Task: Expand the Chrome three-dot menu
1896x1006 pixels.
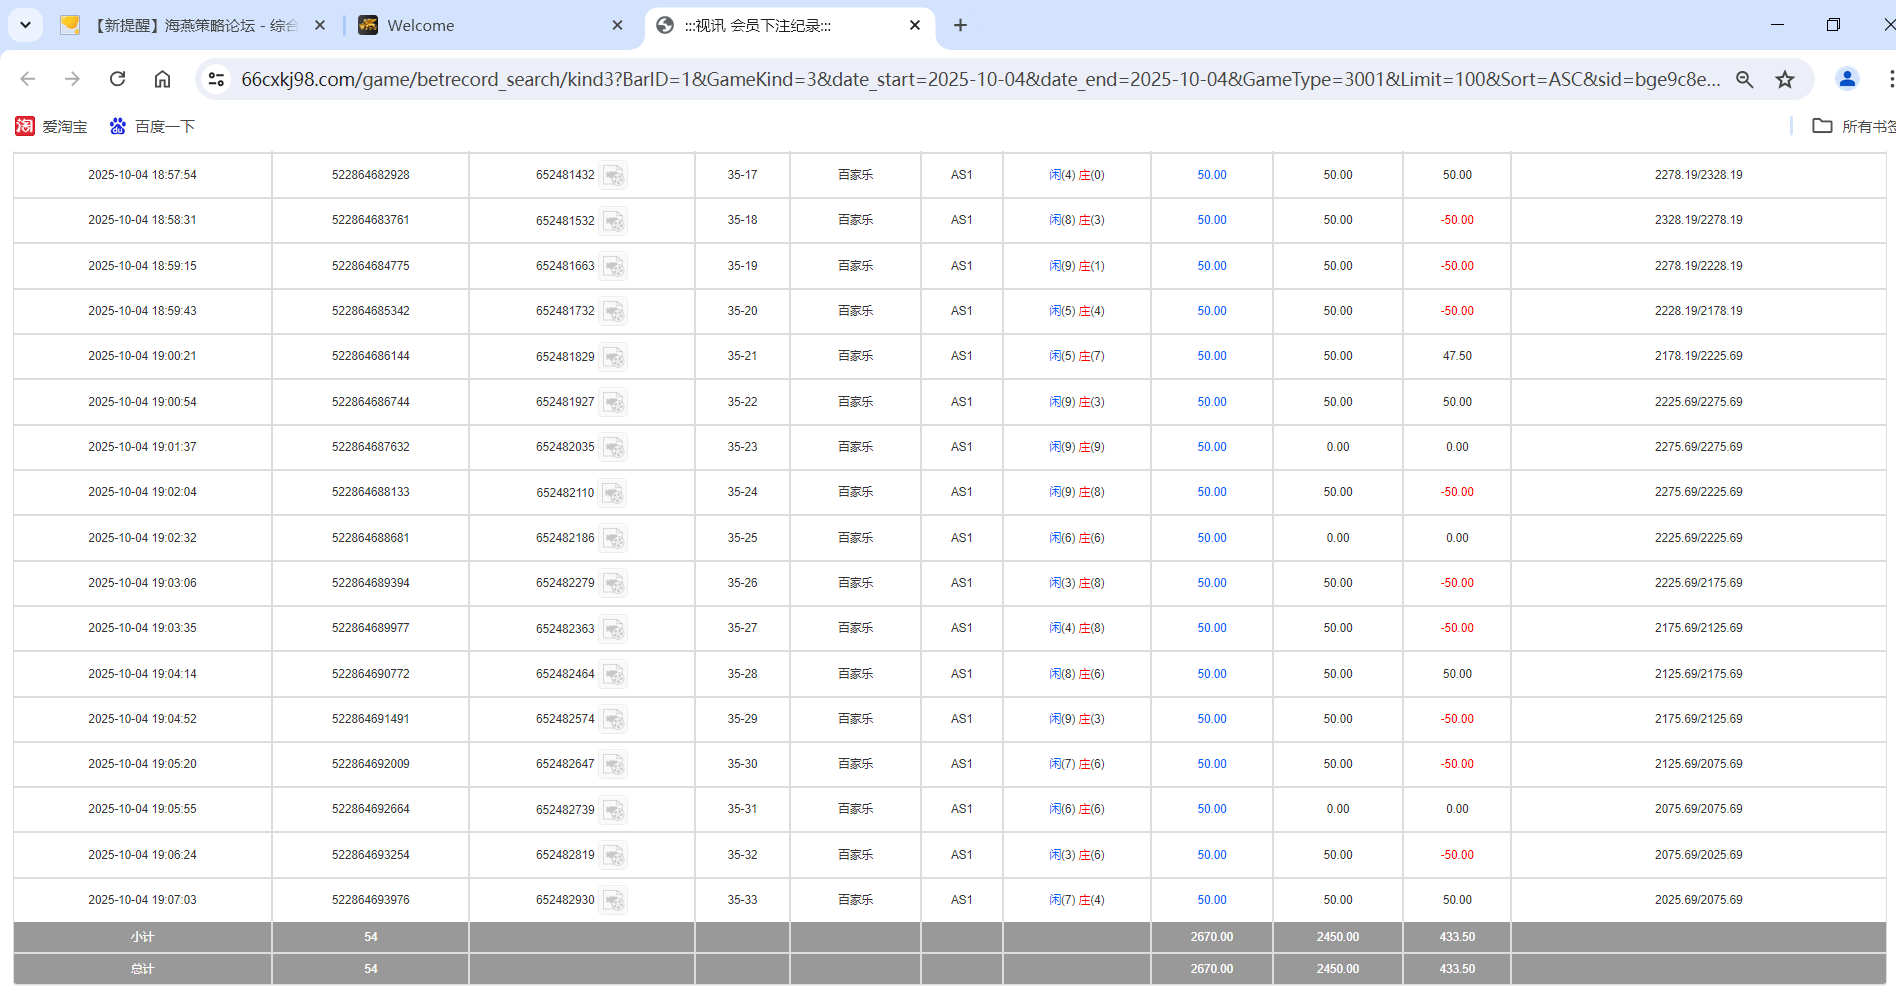Action: pos(1890,78)
